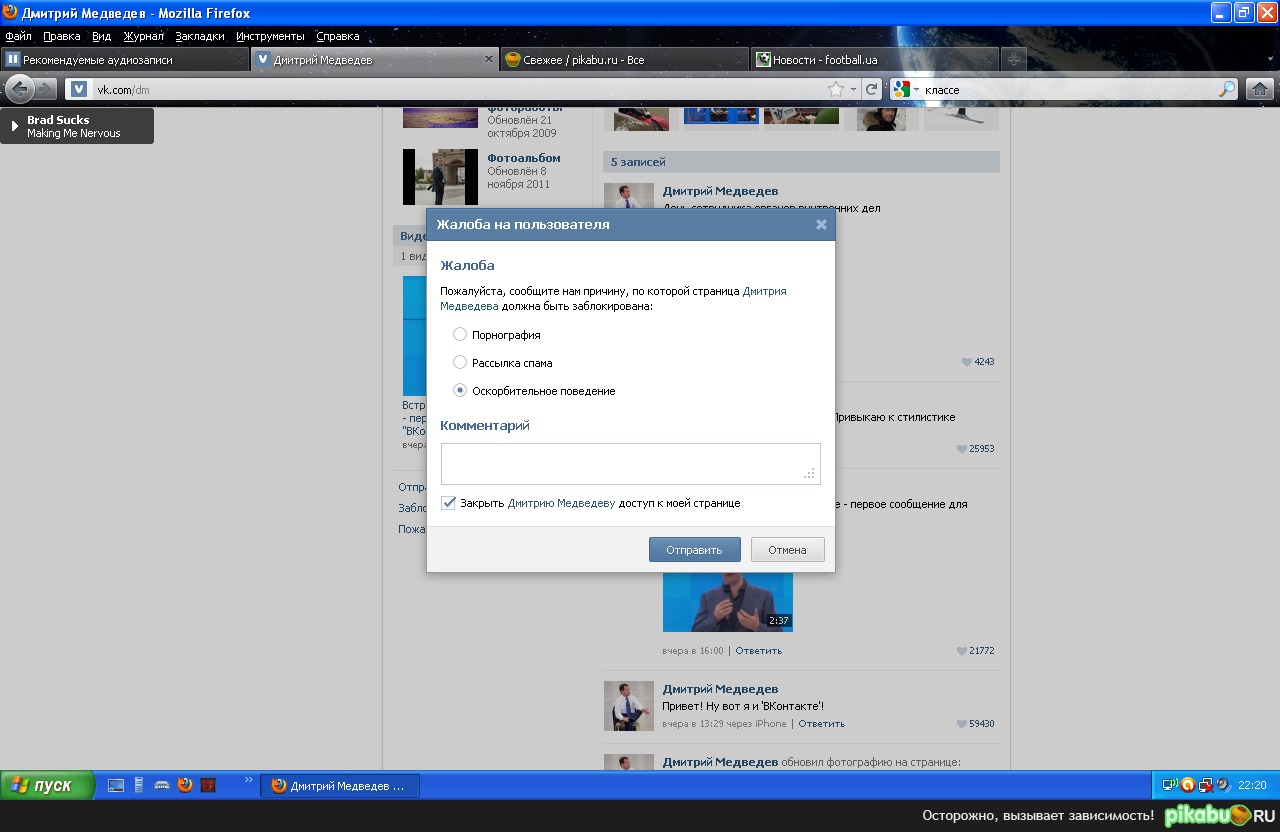
Task: Open a new tab with the plus button
Action: 1013,60
